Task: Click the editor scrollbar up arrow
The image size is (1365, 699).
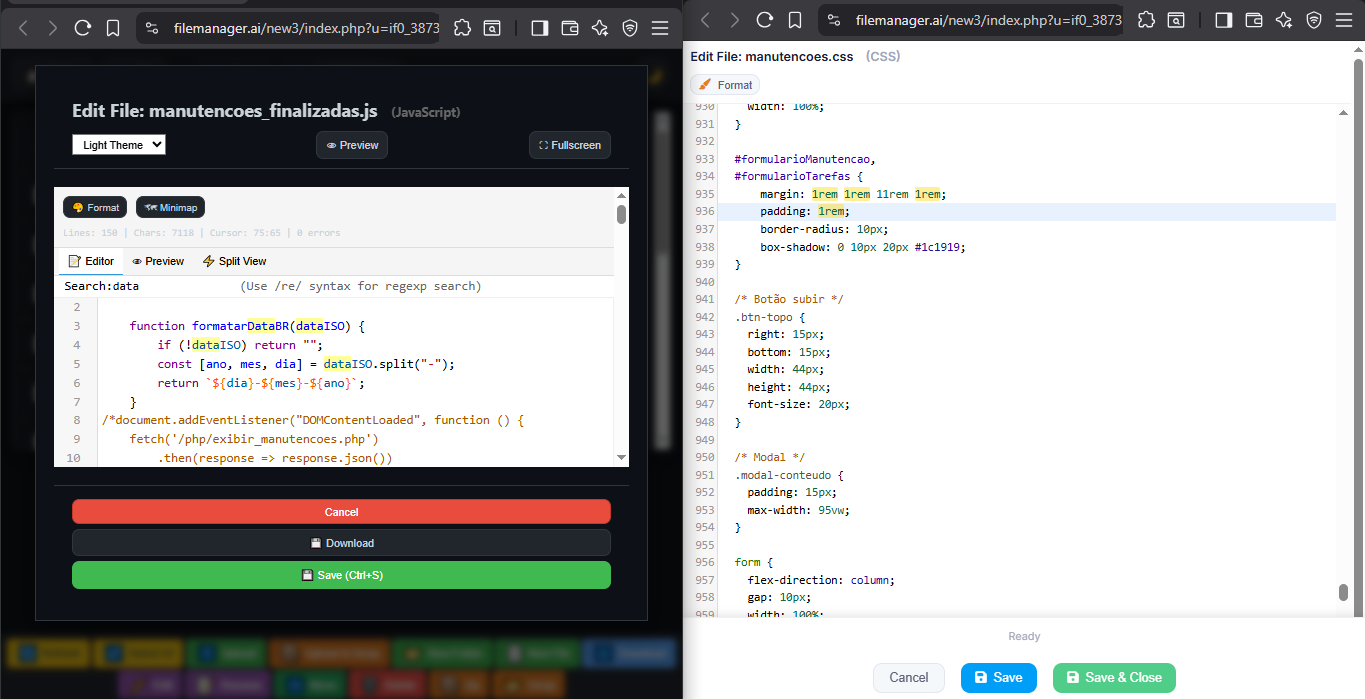Action: 621,196
